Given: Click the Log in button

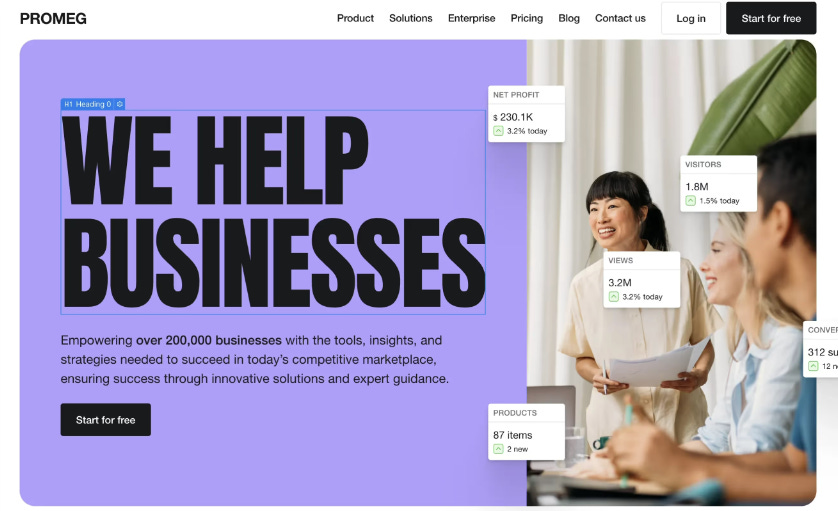Looking at the screenshot, I should click(x=690, y=18).
